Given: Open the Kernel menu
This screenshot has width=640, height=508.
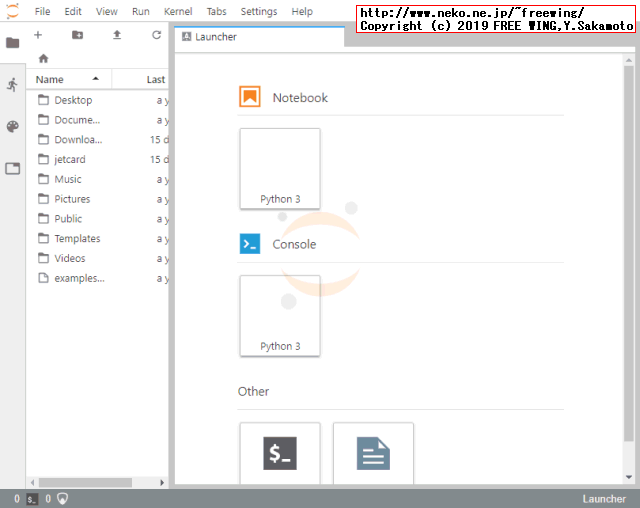Looking at the screenshot, I should coord(178,11).
